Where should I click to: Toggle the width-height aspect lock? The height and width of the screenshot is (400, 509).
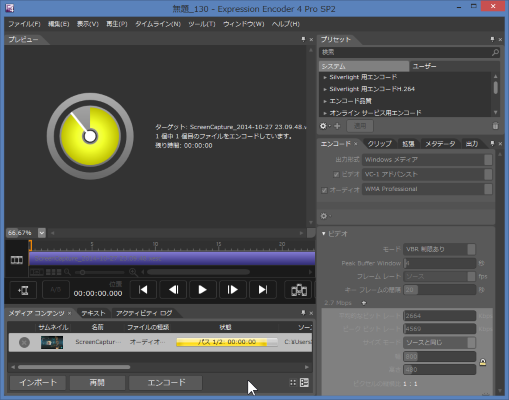(482, 362)
